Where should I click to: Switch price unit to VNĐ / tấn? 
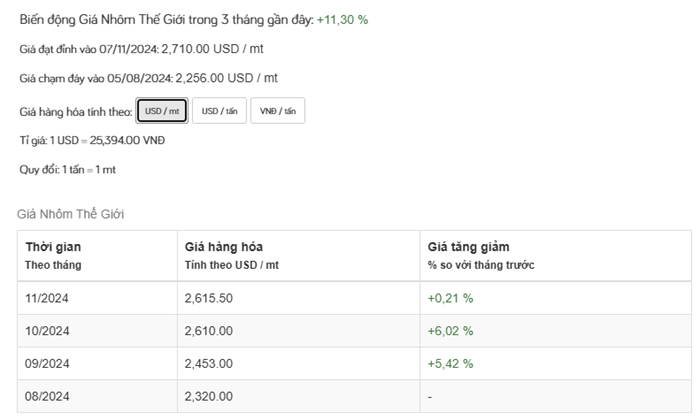277,111
